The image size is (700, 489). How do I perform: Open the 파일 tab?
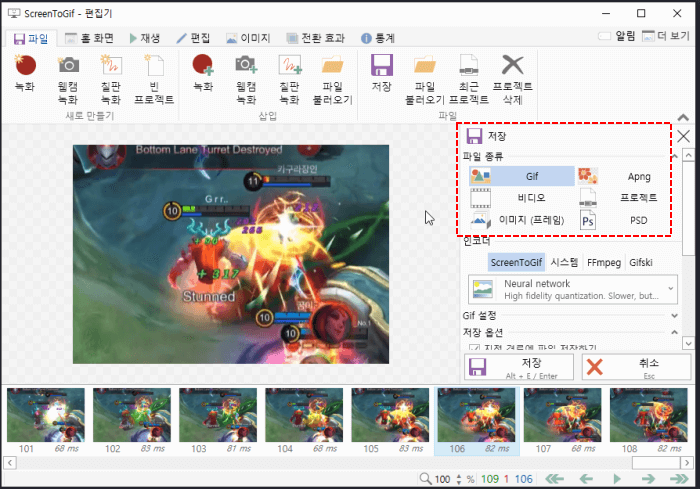pos(31,38)
